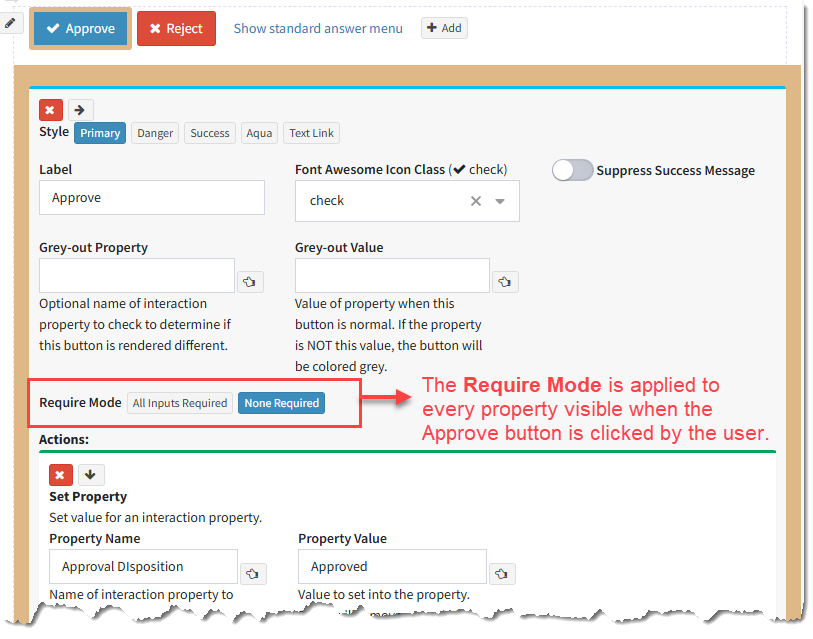Select the Danger style
Image resolution: width=813 pixels, height=639 pixels.
point(155,133)
